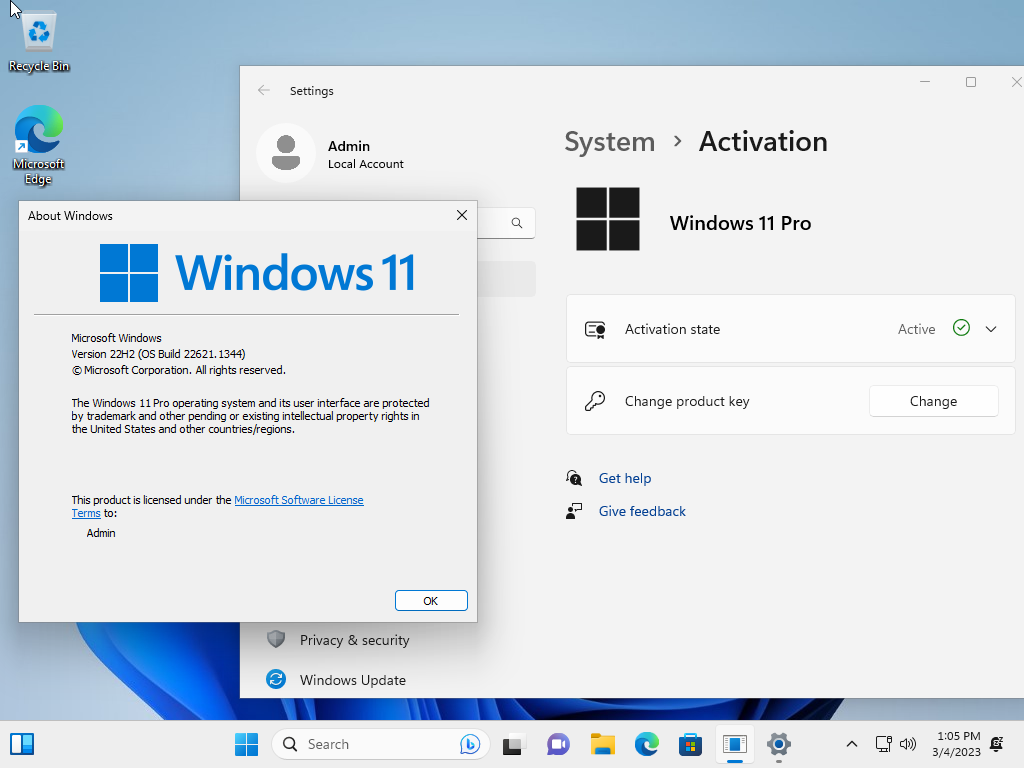Click the green checkmark next to Active
The height and width of the screenshot is (768, 1024).
point(961,328)
